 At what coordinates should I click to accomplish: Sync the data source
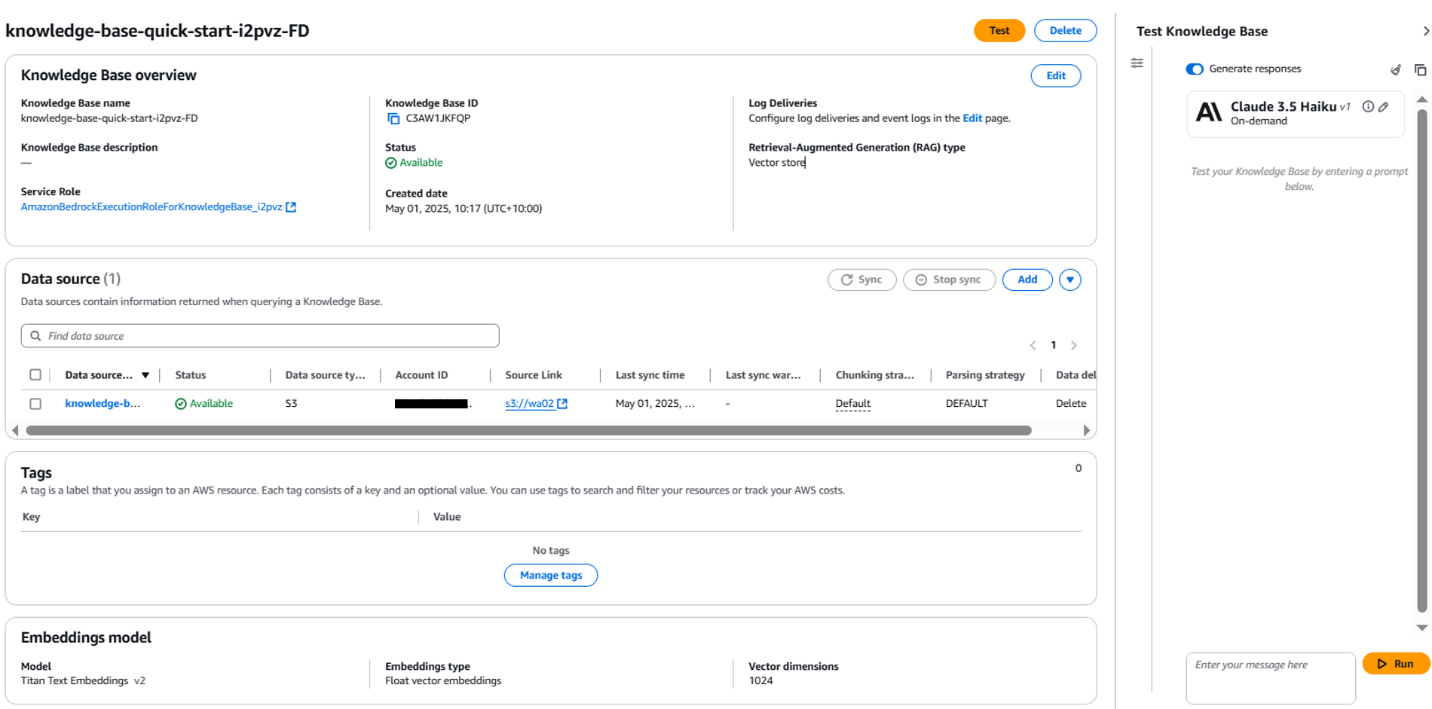tap(862, 280)
